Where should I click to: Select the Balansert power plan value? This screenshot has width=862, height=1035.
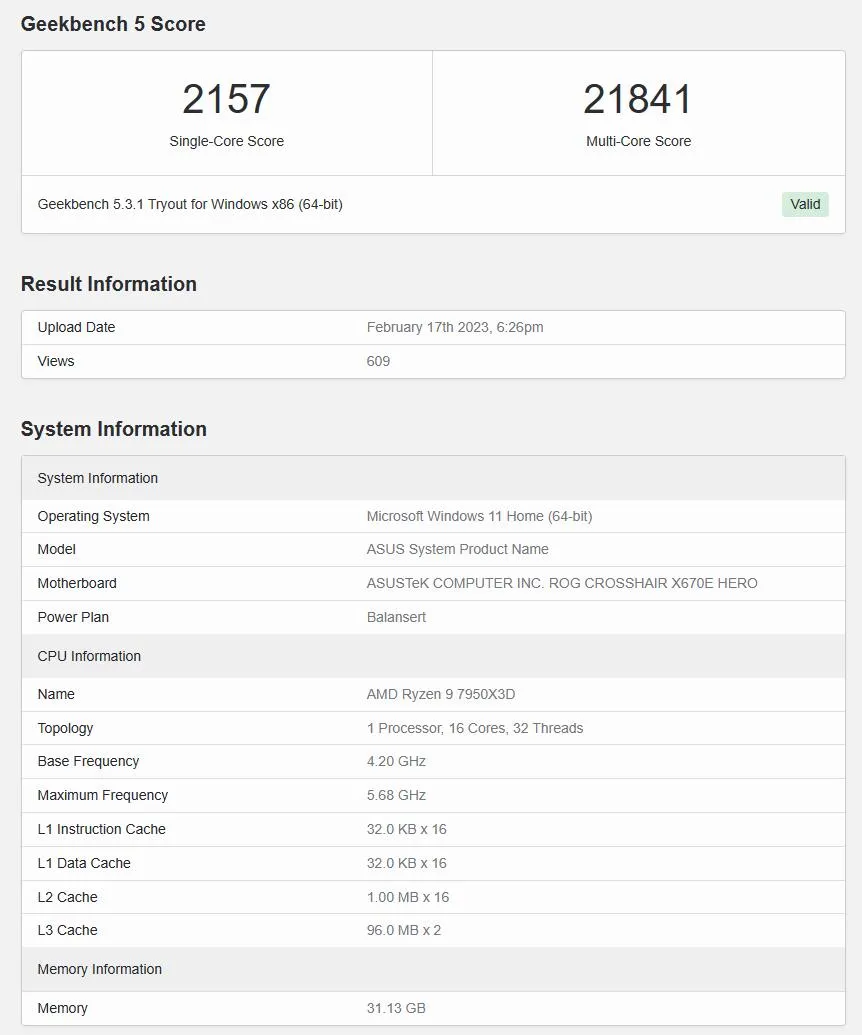click(396, 617)
